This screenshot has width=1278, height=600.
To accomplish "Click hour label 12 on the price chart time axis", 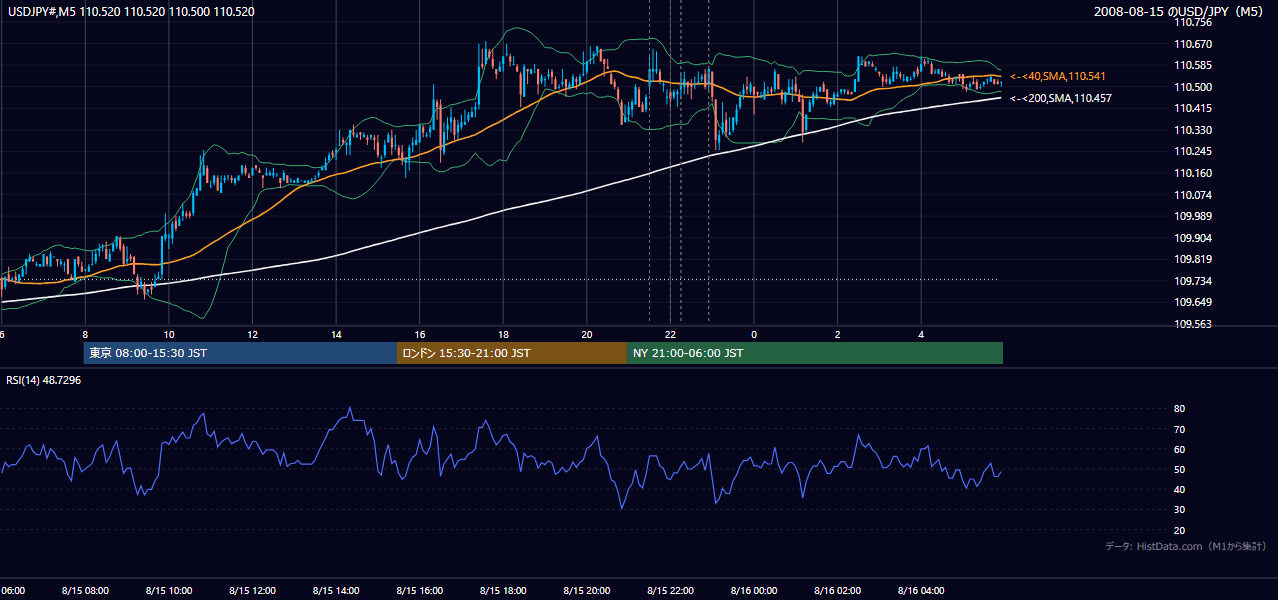I will point(253,334).
